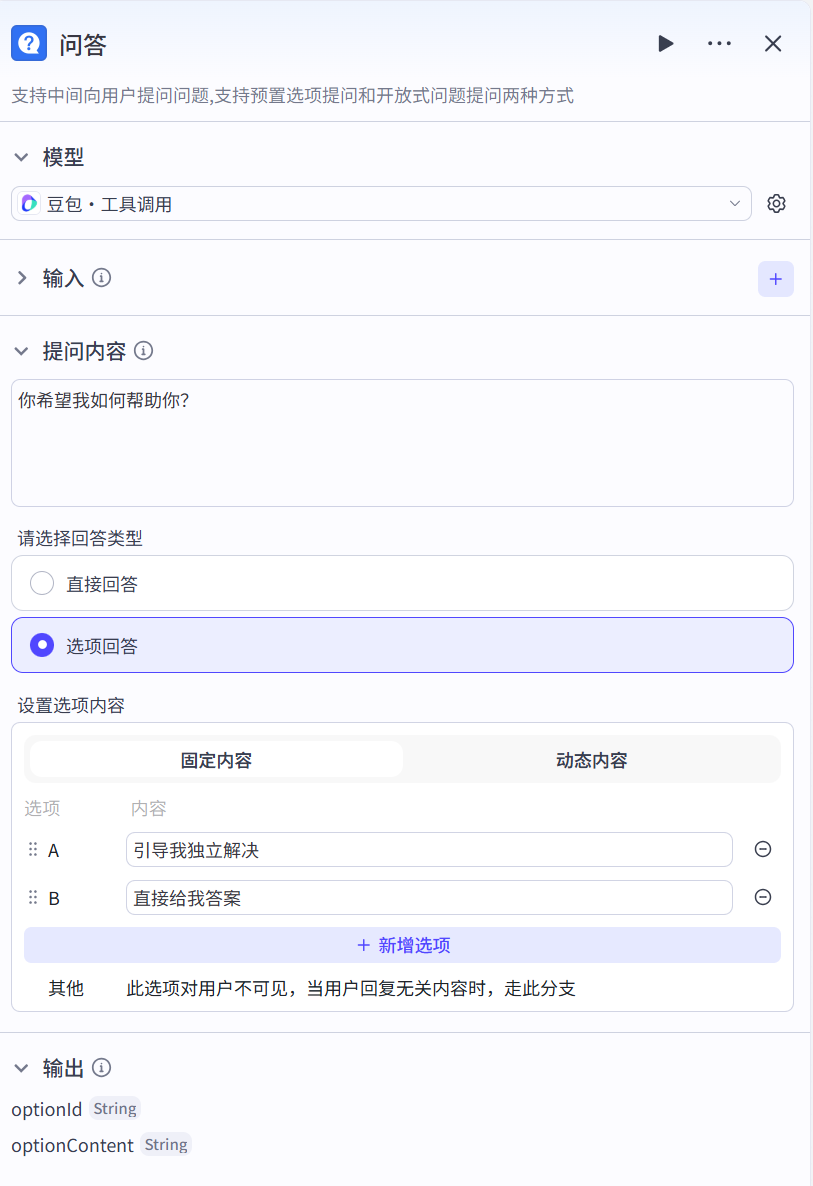This screenshot has width=813, height=1186.
Task: Click the 新增选项 button
Action: [402, 945]
